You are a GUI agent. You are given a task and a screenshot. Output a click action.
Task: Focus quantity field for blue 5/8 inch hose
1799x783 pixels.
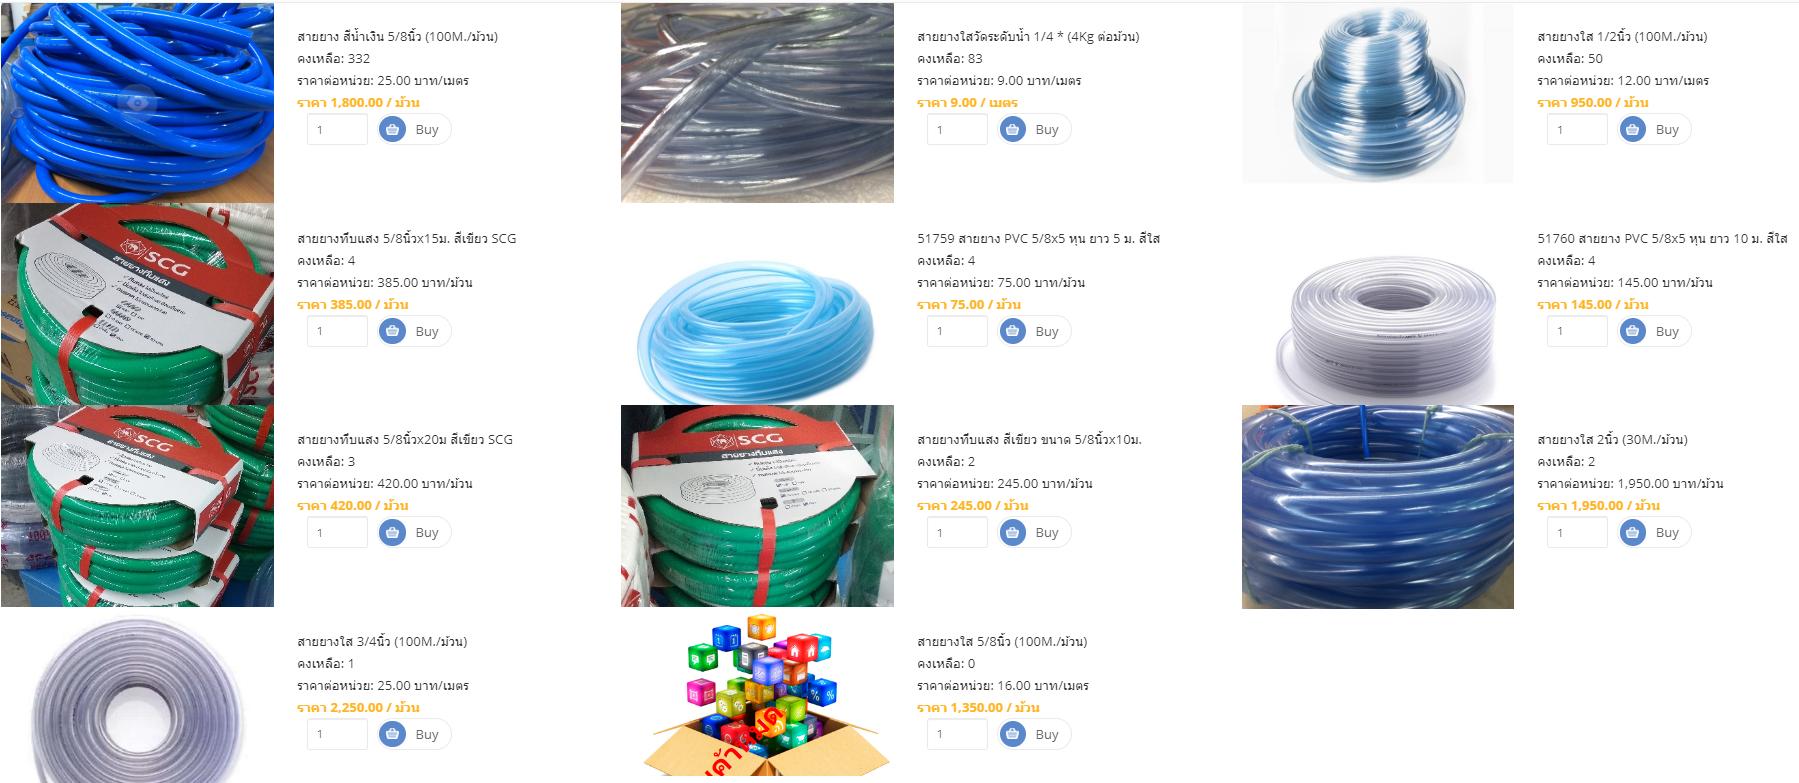pyautogui.click(x=337, y=129)
